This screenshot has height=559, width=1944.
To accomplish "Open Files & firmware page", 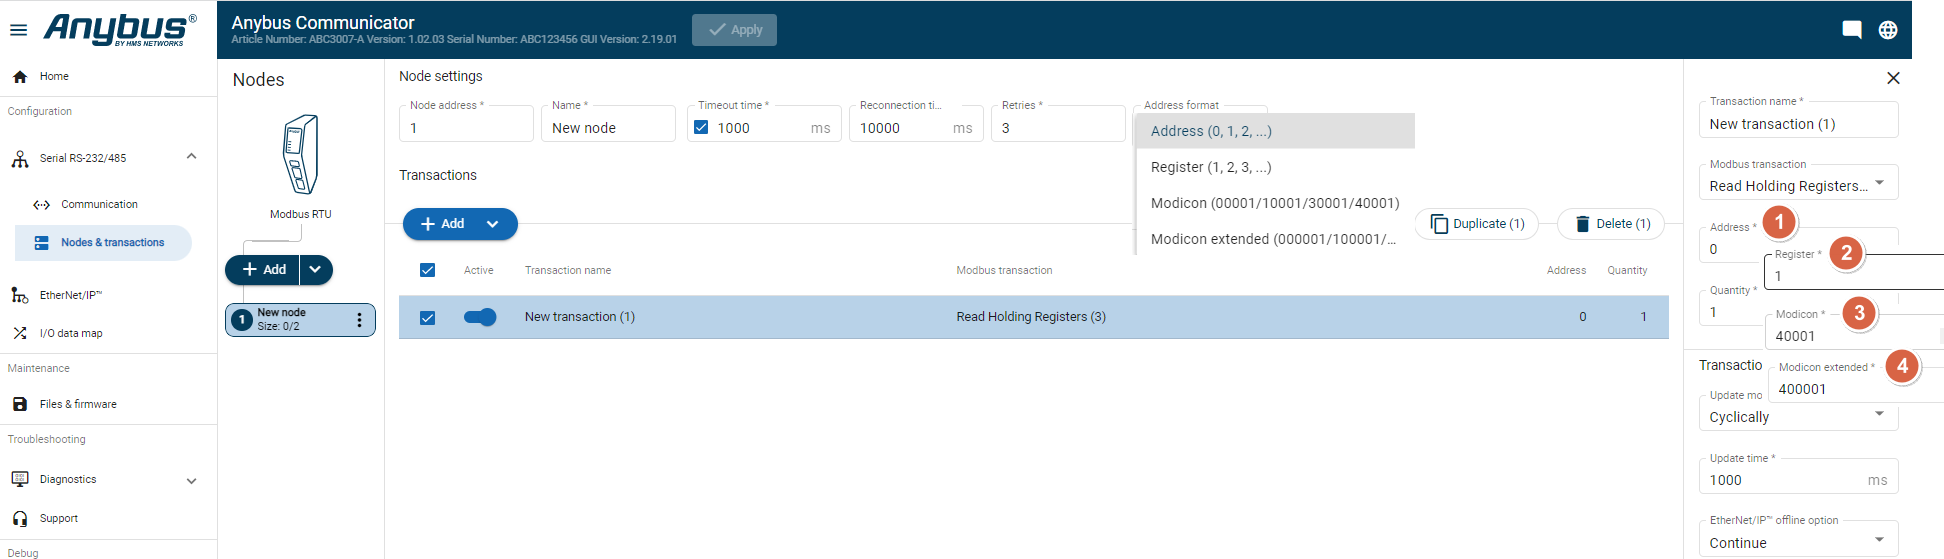I will pyautogui.click(x=78, y=404).
